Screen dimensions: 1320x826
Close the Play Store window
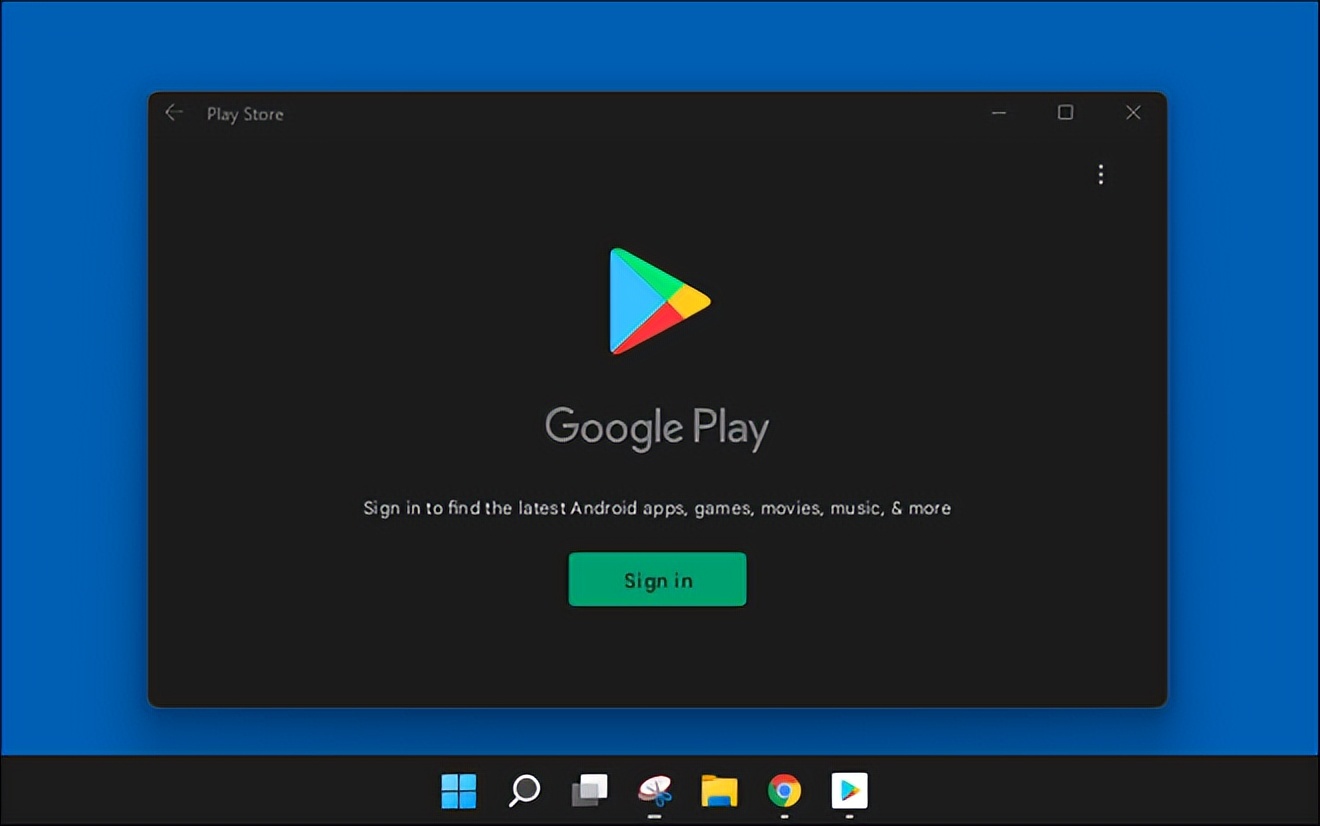1132,113
